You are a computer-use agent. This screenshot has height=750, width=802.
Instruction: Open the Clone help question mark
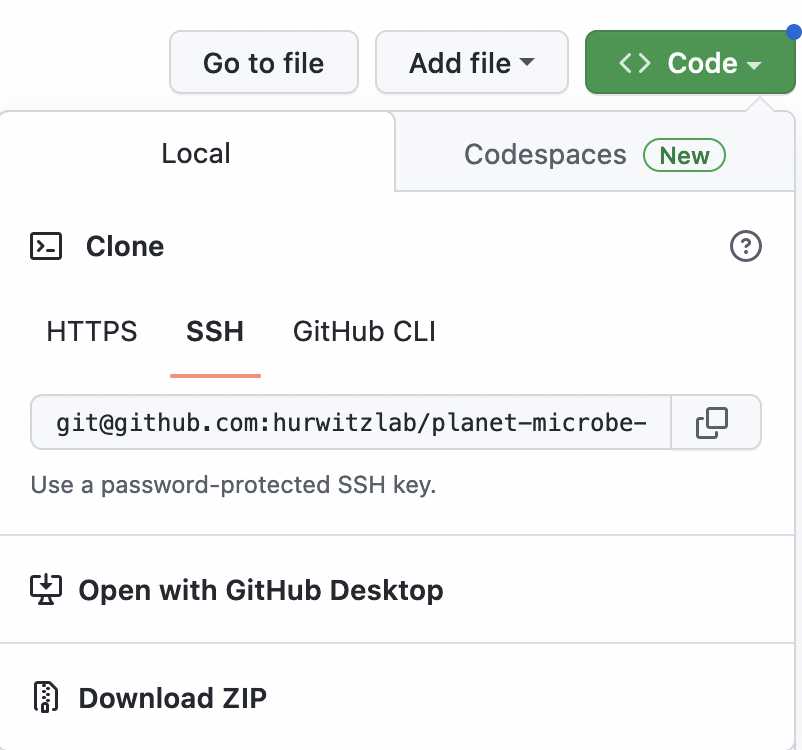point(745,246)
